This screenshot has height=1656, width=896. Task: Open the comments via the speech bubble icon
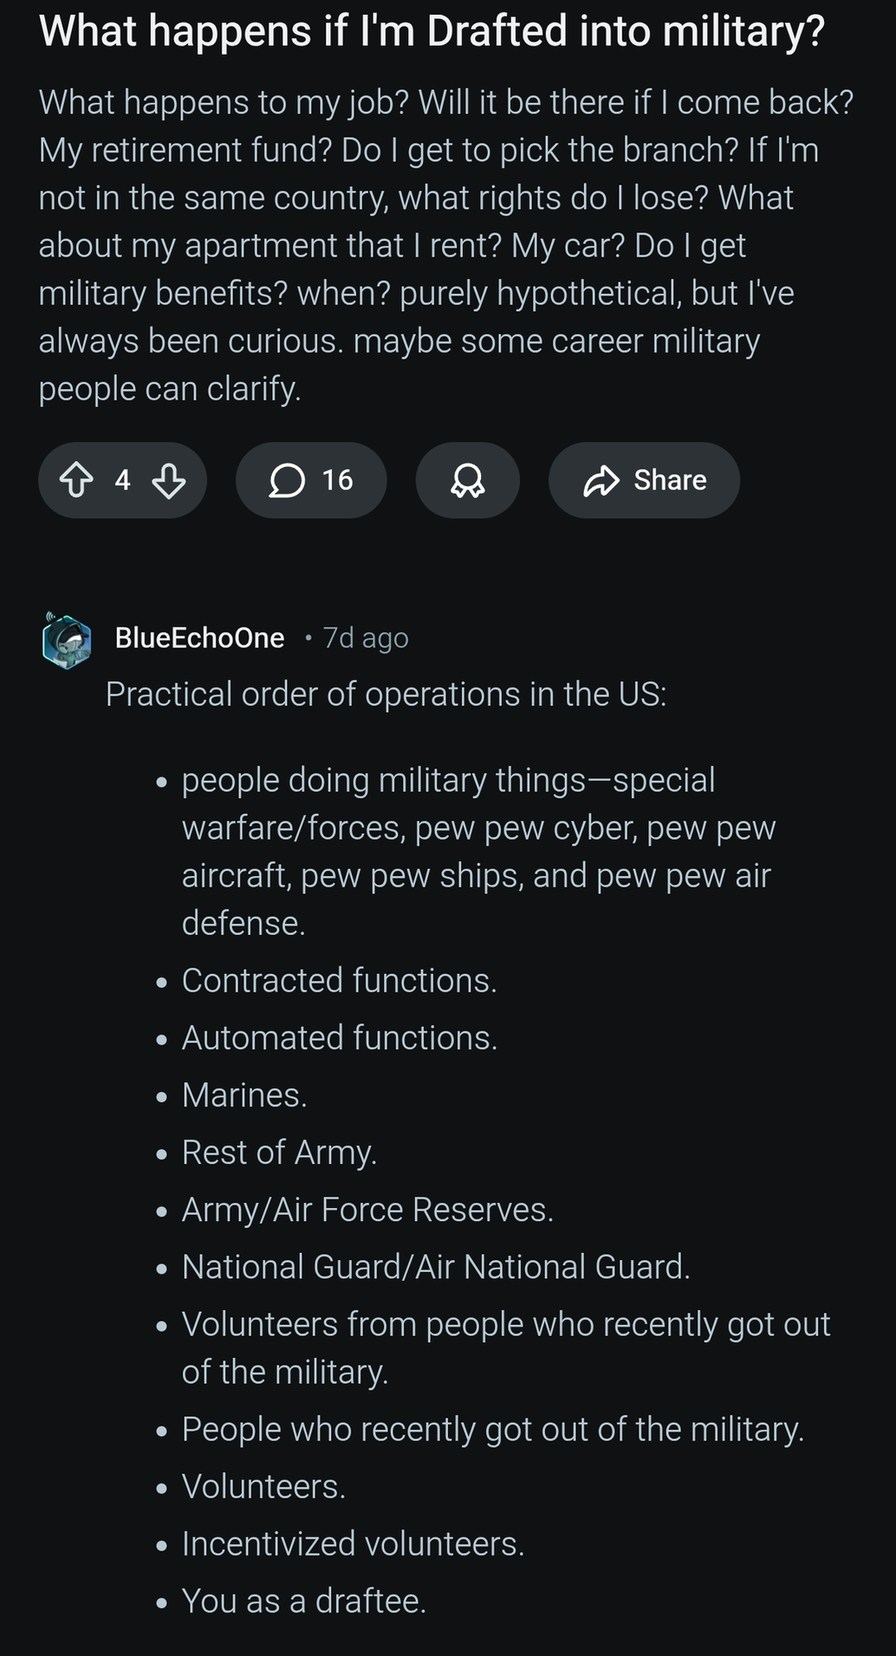[x=287, y=480]
